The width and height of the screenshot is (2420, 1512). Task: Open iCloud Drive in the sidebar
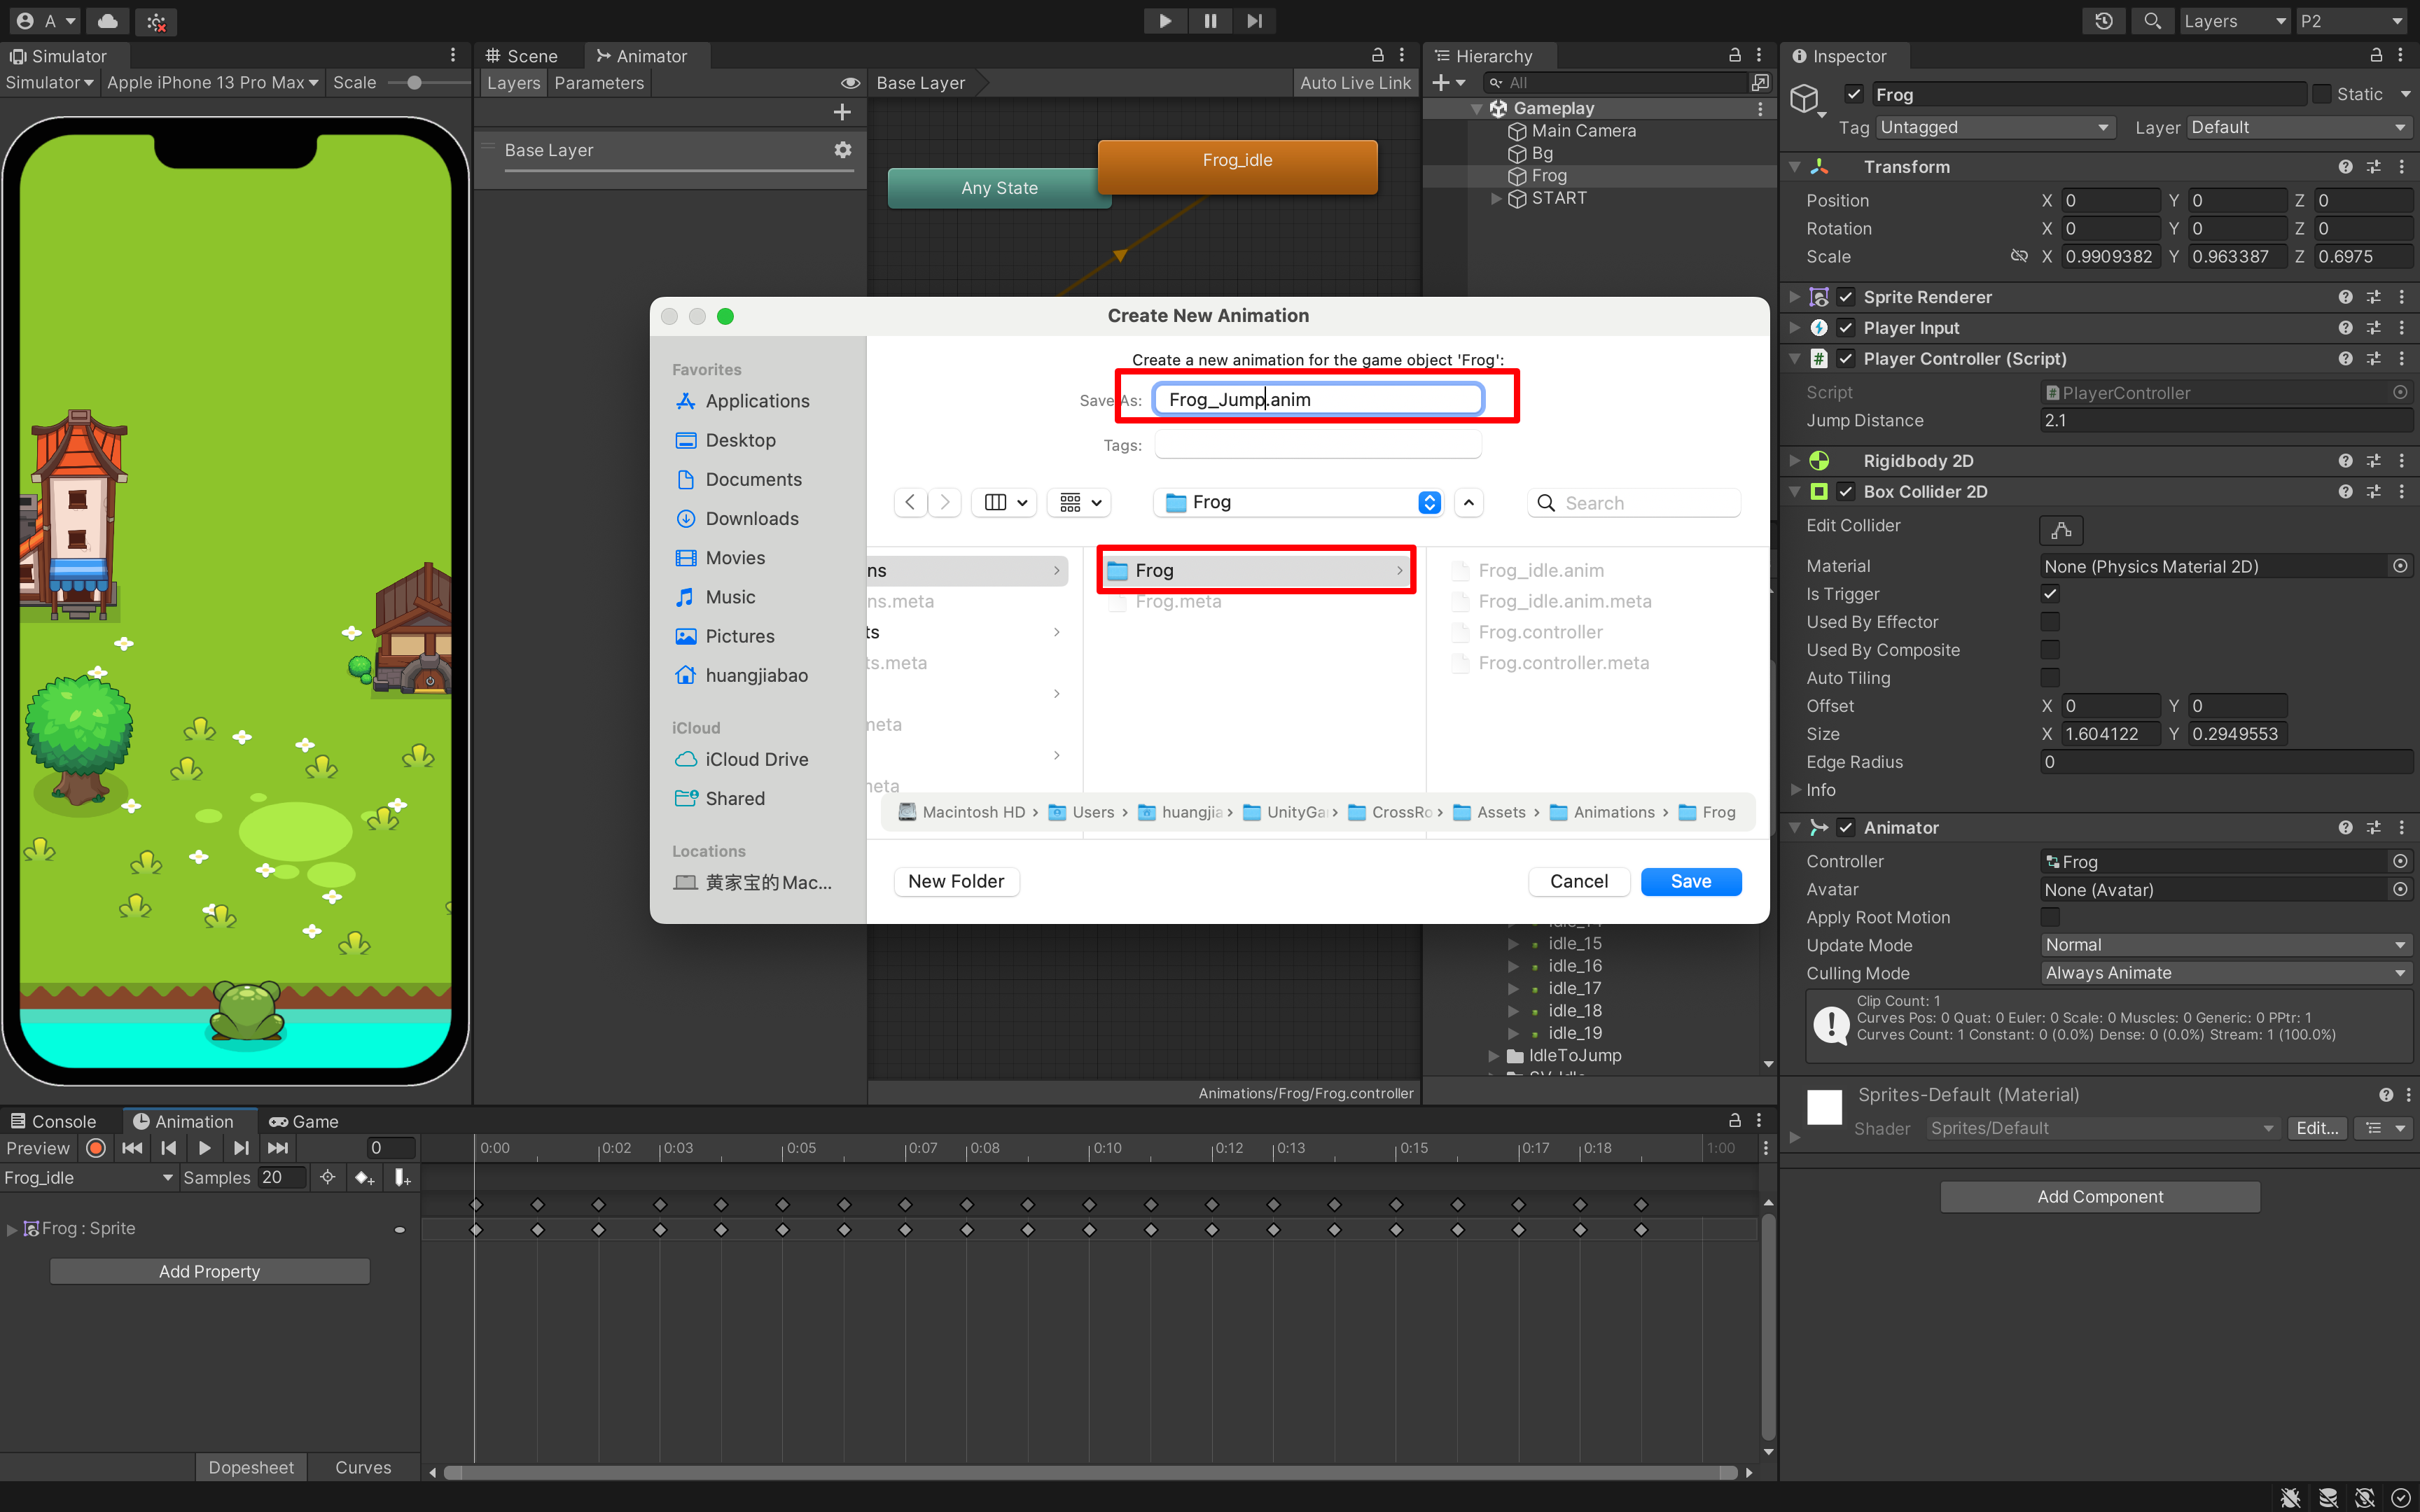pyautogui.click(x=757, y=760)
